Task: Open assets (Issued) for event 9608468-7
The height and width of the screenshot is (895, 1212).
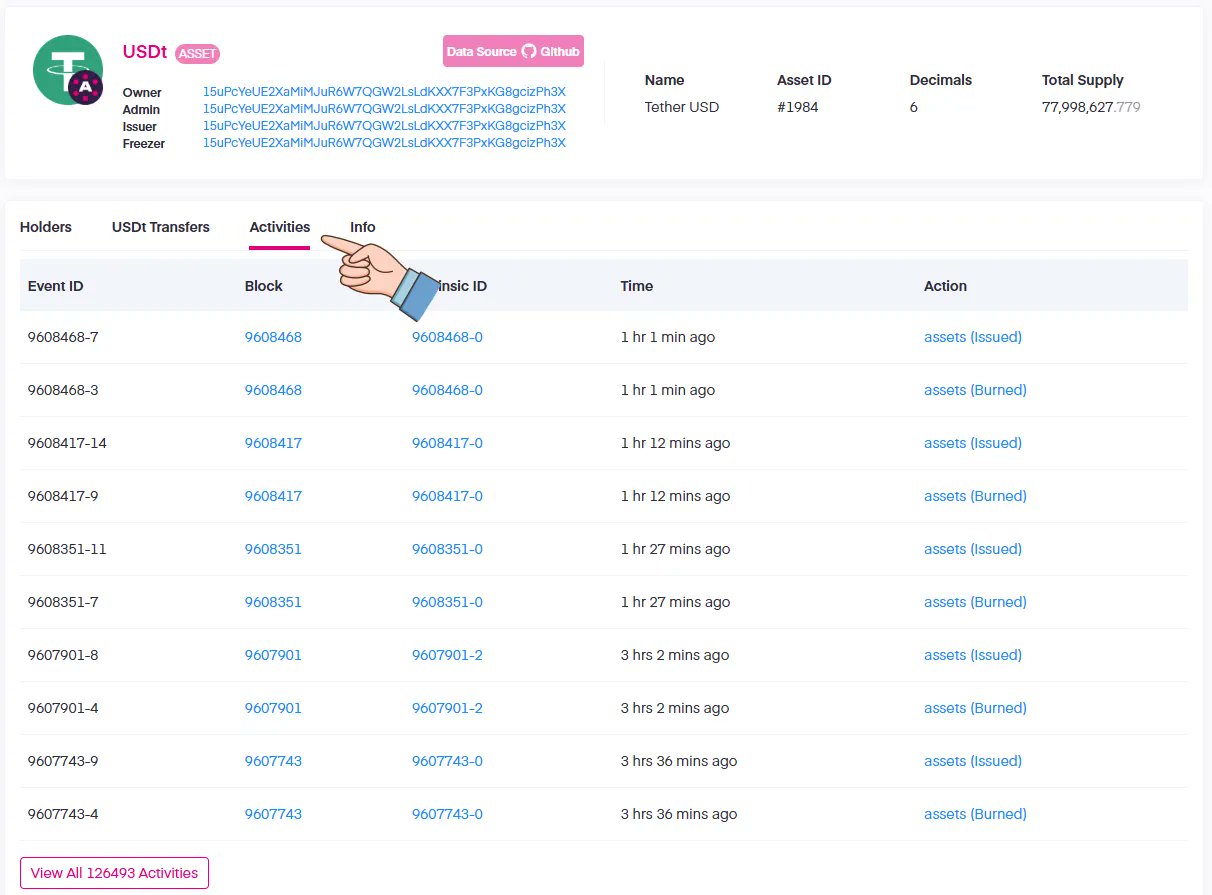Action: [973, 337]
